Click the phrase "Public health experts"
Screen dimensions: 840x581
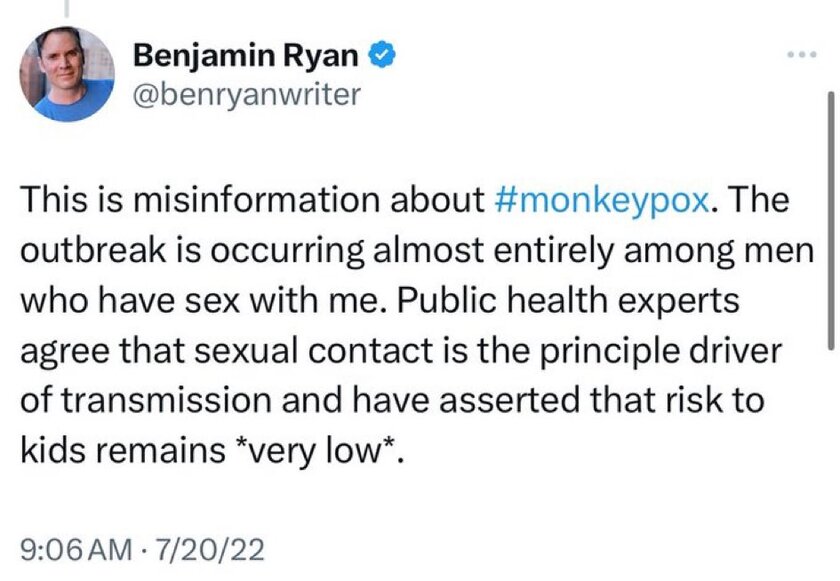tap(568, 300)
